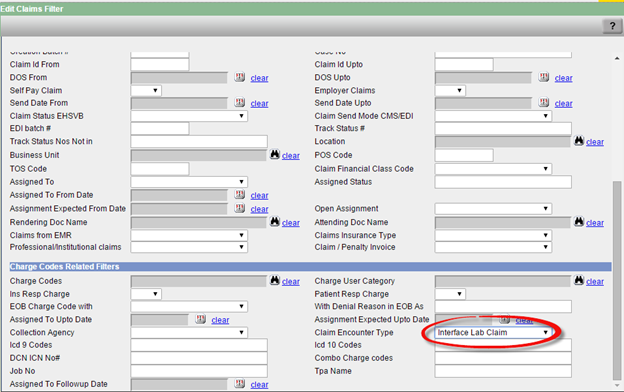Open the Open Assignment dropdown
This screenshot has width=624, height=392.
493,209
